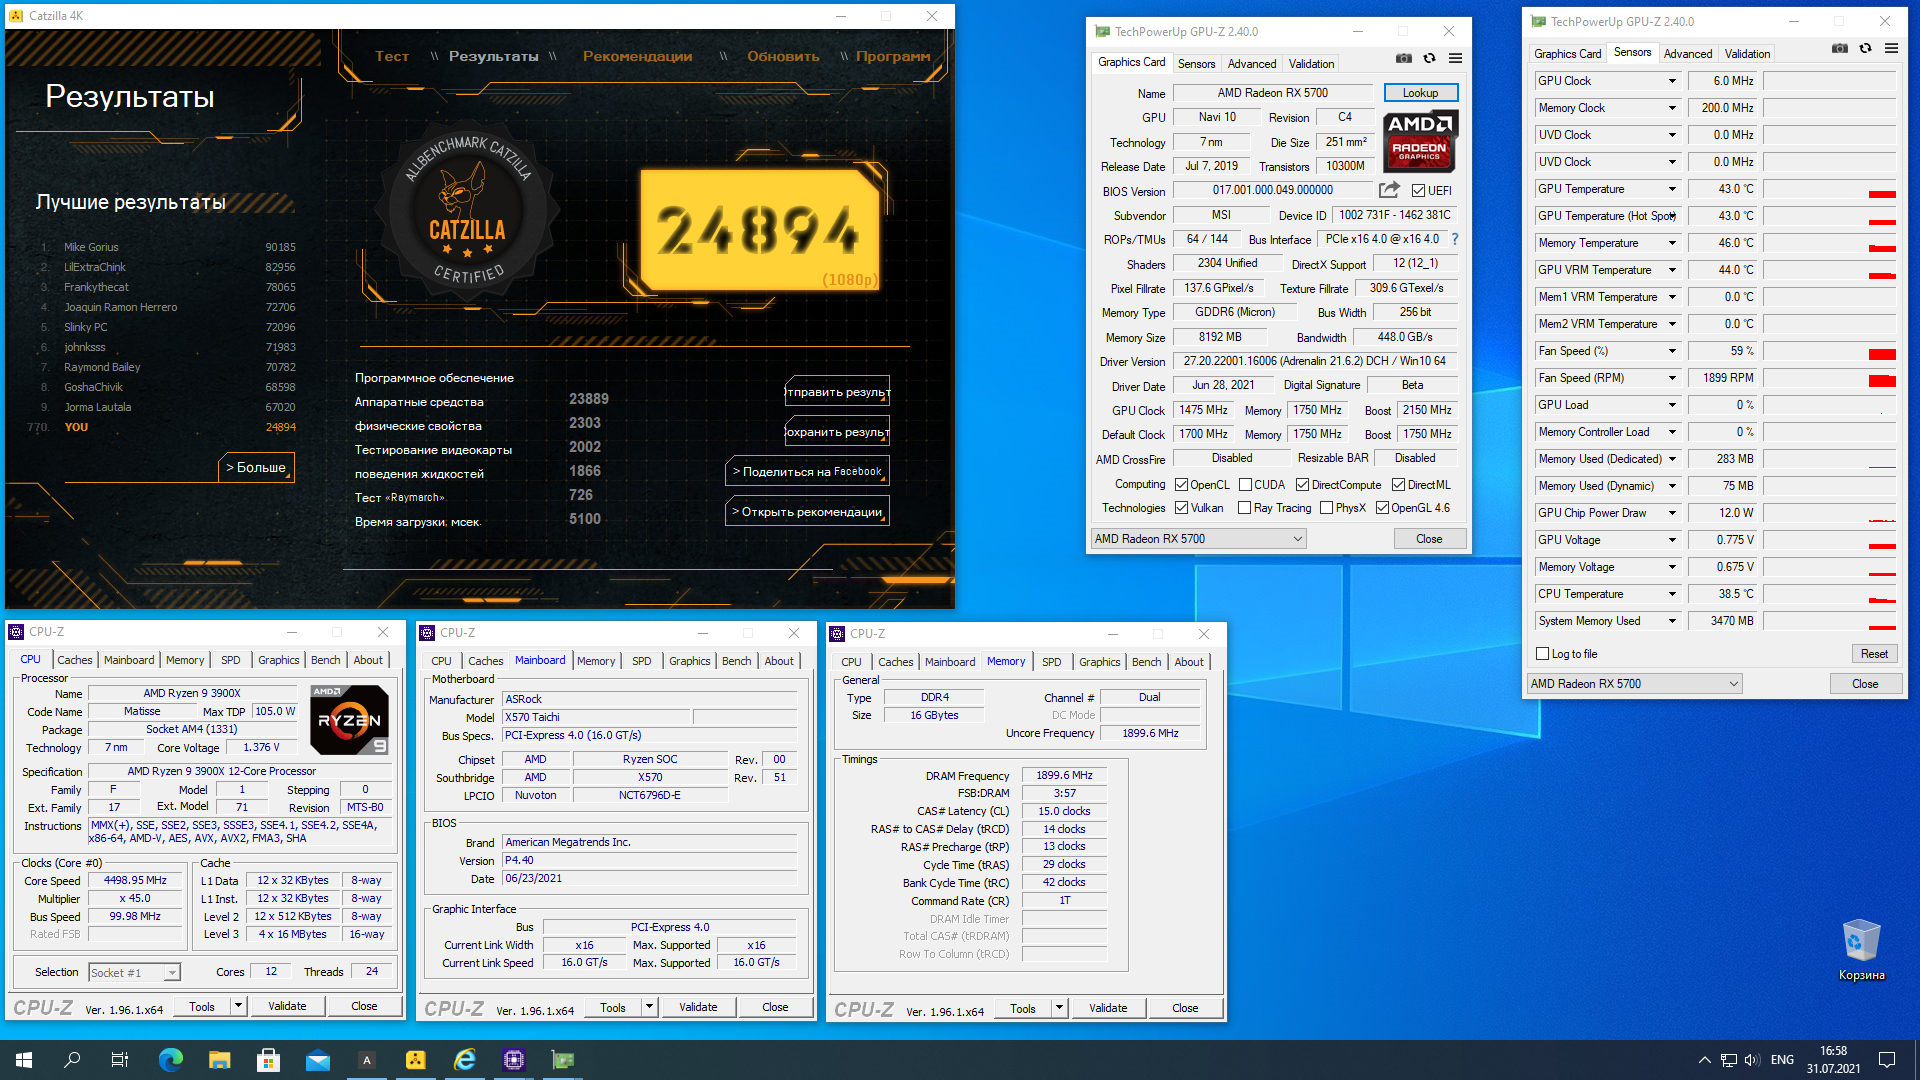This screenshot has height=1080, width=1920.
Task: Toggle the OpenCL checkbox
Action: (x=1182, y=485)
